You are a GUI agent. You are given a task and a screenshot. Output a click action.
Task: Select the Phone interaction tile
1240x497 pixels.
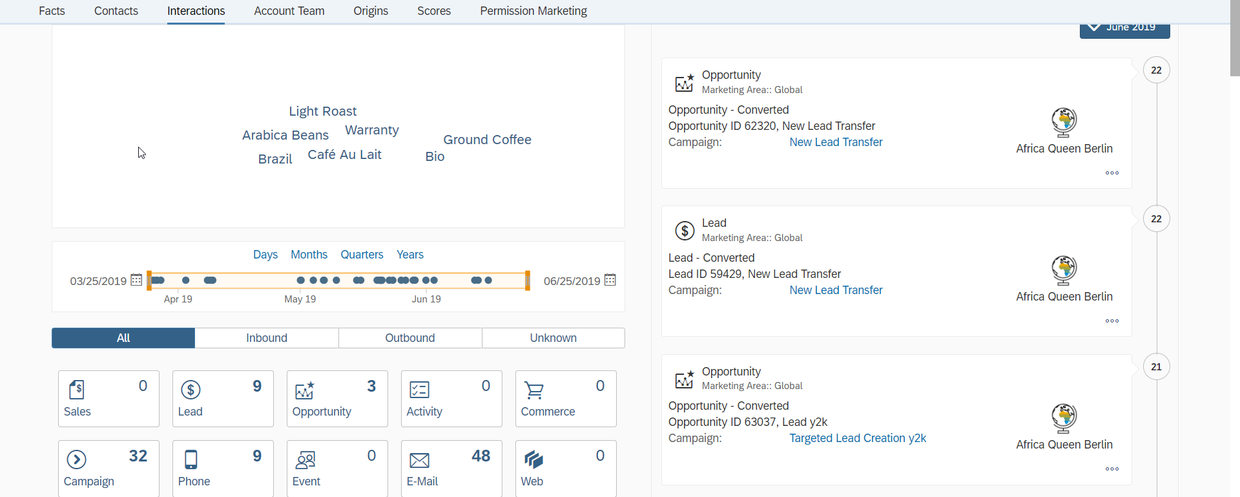(x=223, y=468)
